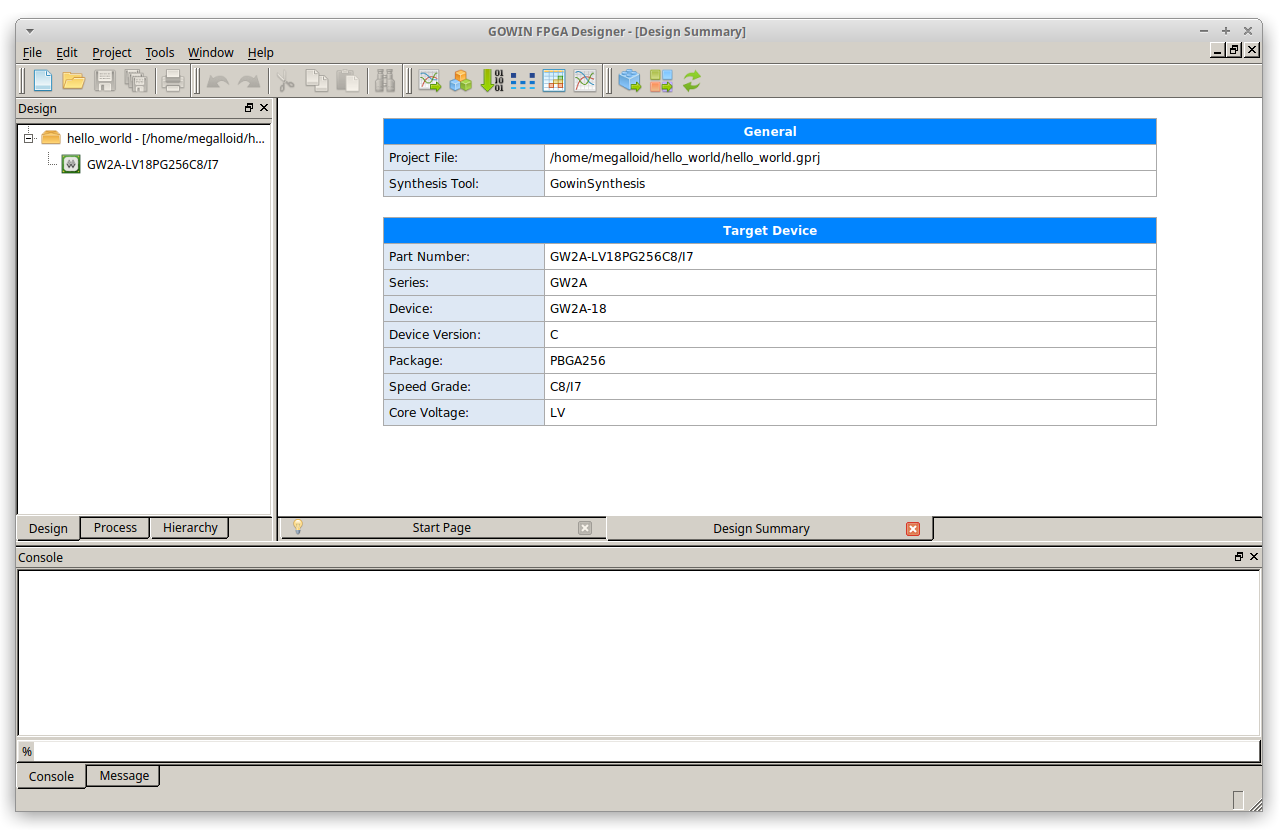The height and width of the screenshot is (830, 1284).
Task: Click the Synthesis Tool label cell
Action: click(x=464, y=184)
